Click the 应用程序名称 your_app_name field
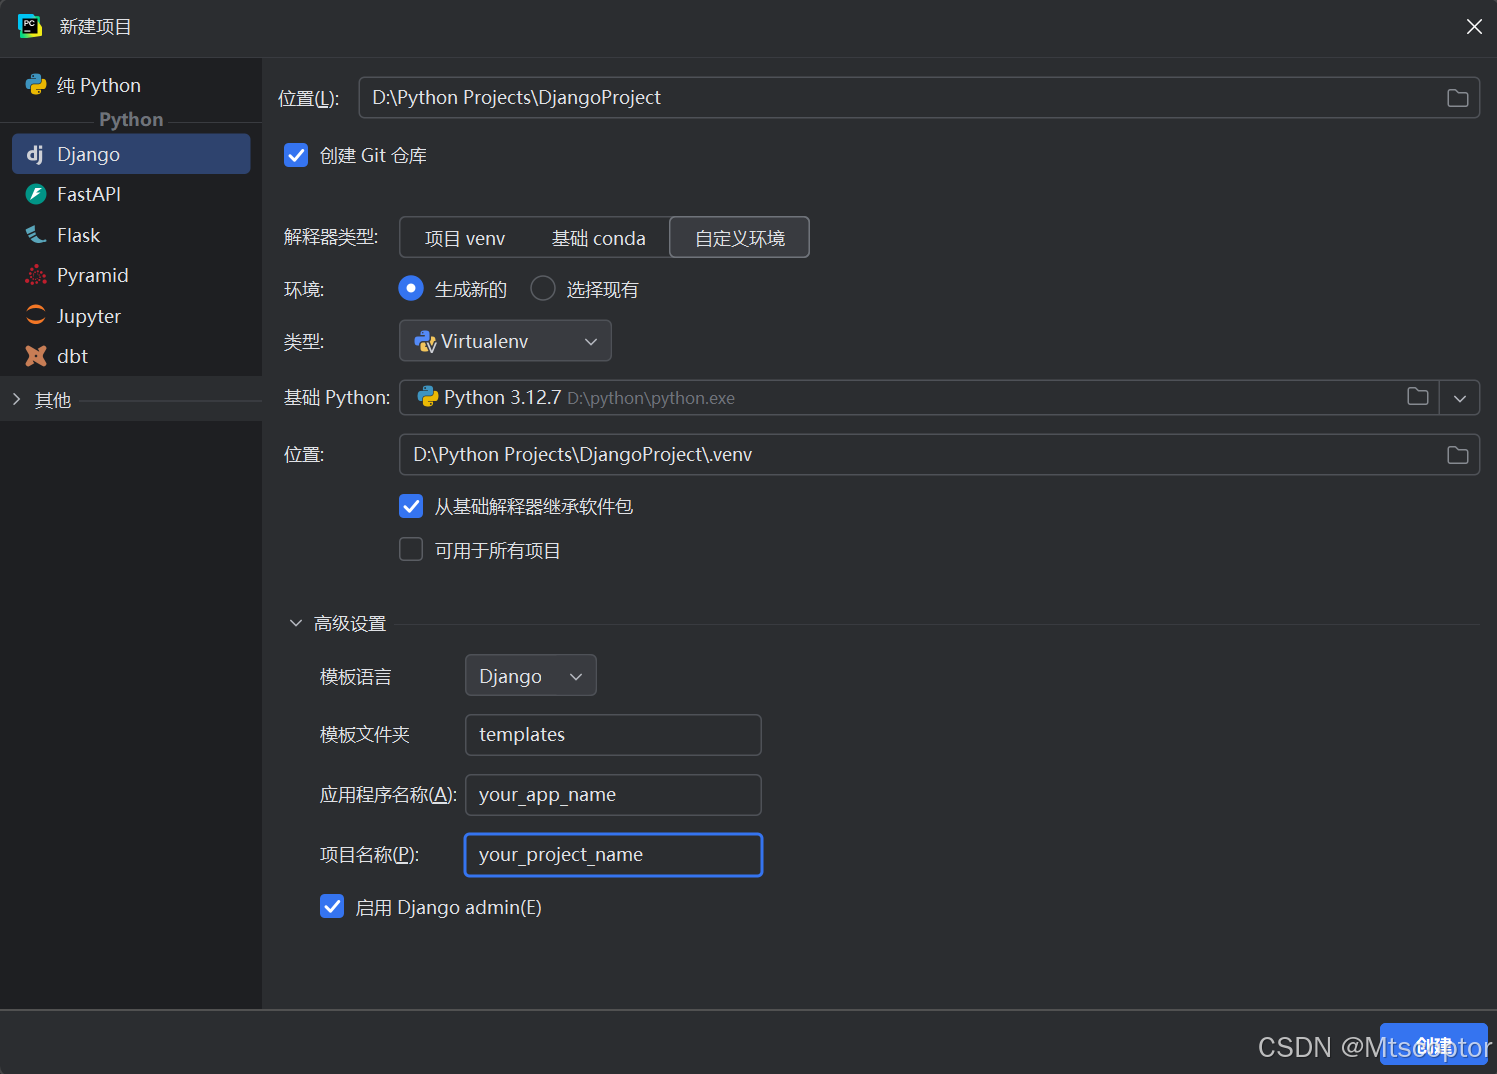 pyautogui.click(x=613, y=795)
